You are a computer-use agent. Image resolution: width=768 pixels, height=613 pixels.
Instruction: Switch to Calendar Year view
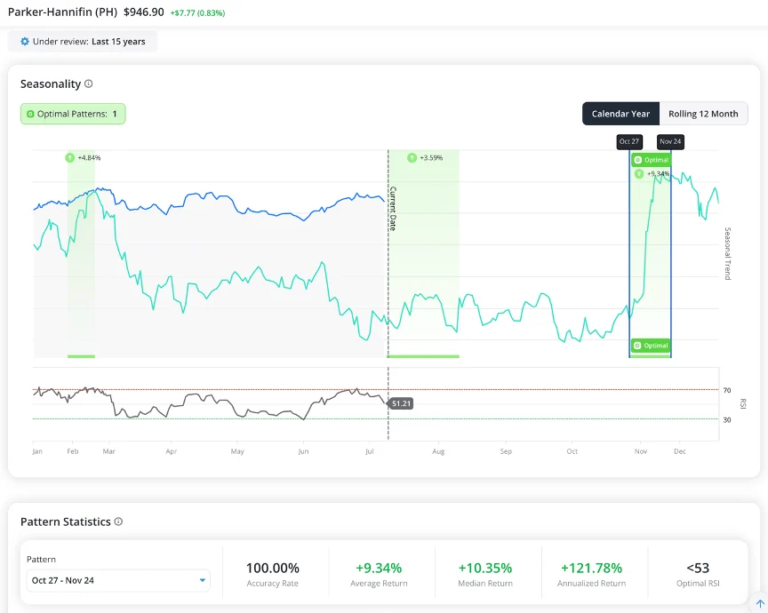pos(621,114)
